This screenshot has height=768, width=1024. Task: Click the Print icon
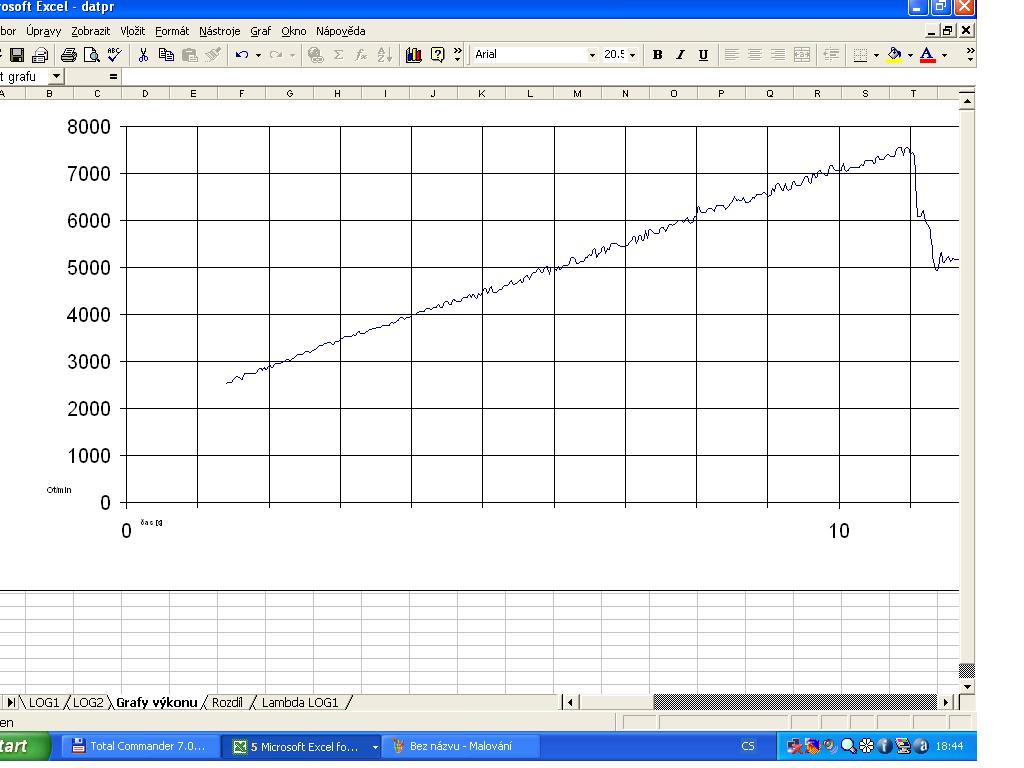[68, 55]
